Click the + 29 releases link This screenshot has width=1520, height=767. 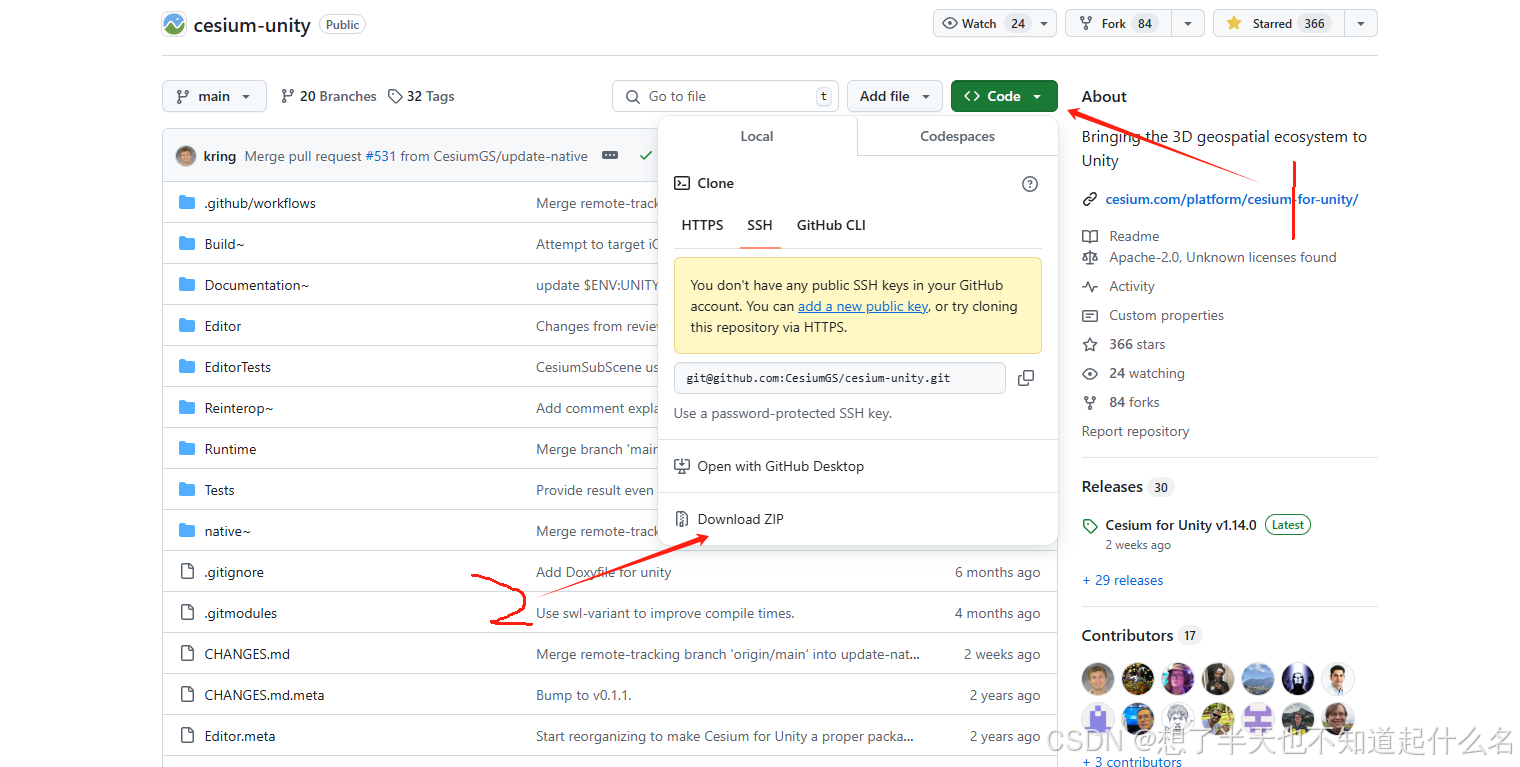(x=1123, y=580)
